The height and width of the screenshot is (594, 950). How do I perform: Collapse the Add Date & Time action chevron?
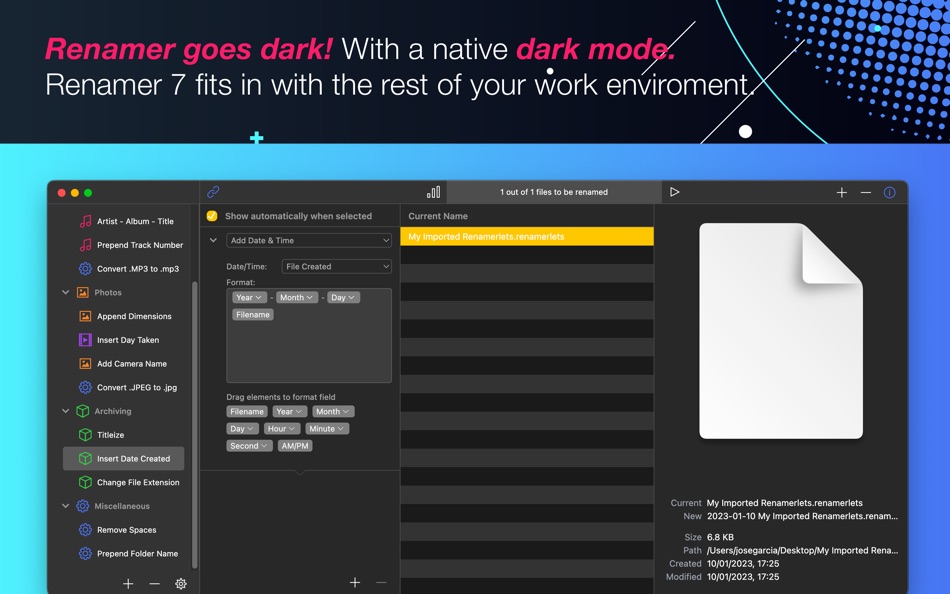pos(213,240)
